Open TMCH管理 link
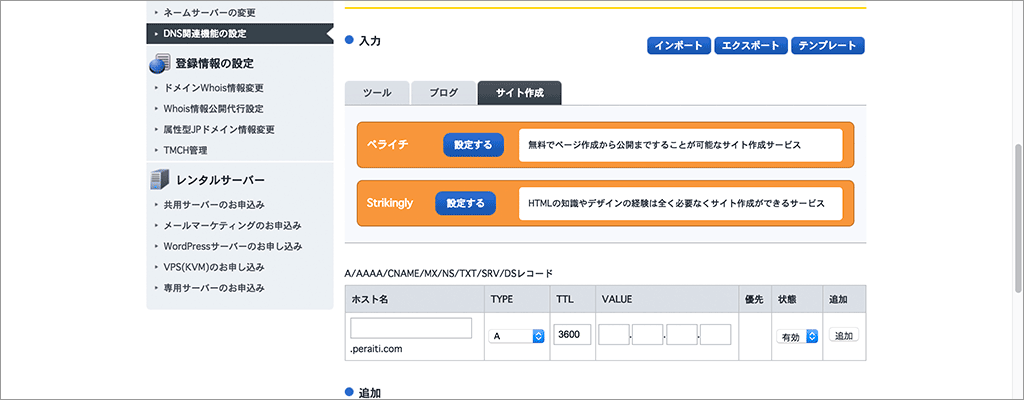 pos(185,150)
